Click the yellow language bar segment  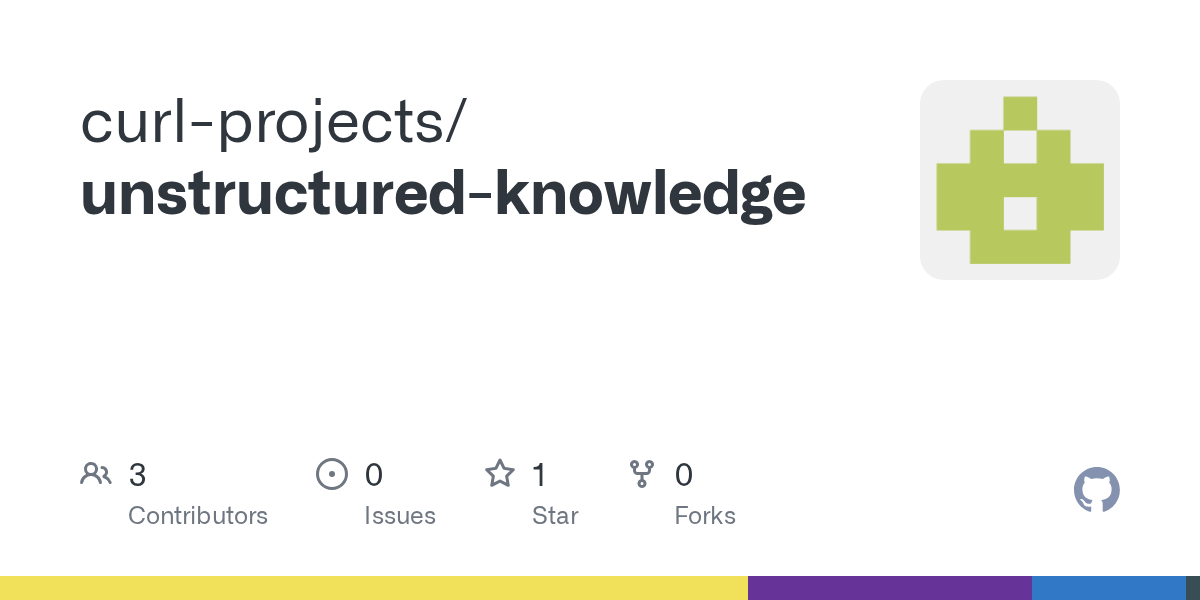click(x=374, y=588)
